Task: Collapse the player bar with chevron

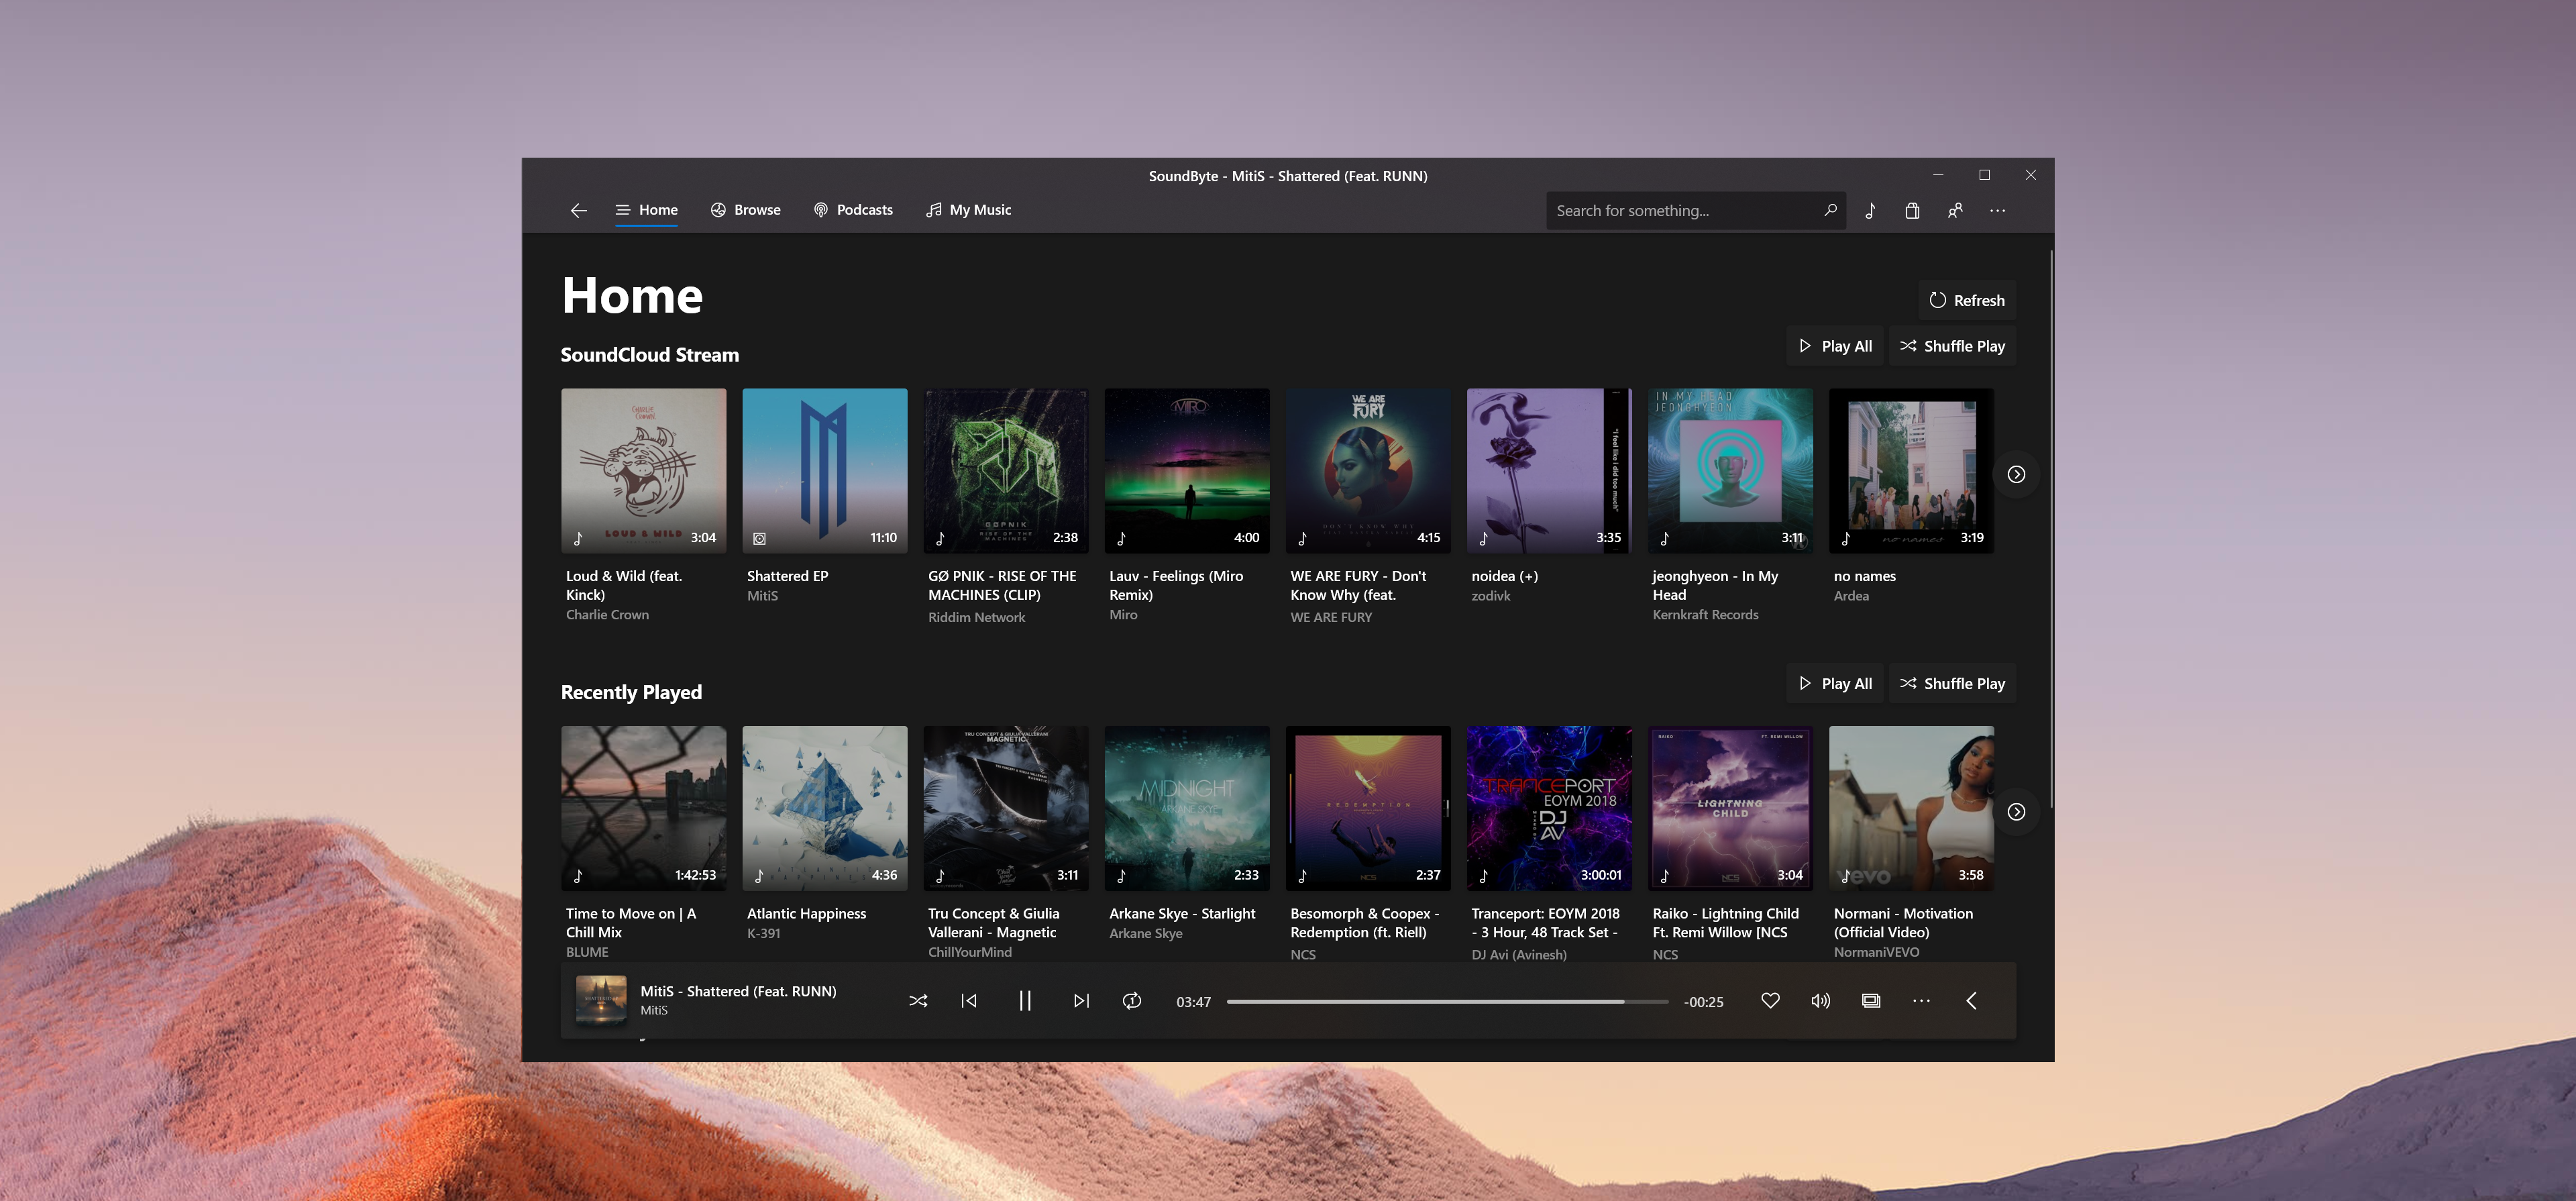Action: pyautogui.click(x=1971, y=1001)
